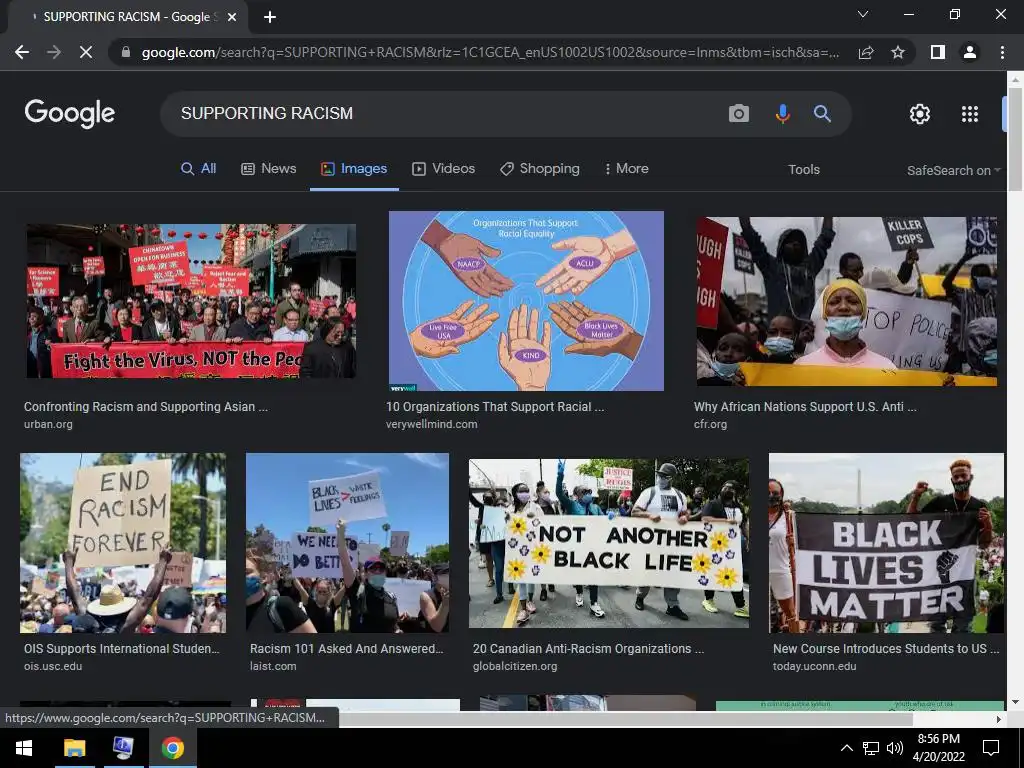Open a new tab with the plus icon
This screenshot has height=768, width=1024.
coord(270,17)
